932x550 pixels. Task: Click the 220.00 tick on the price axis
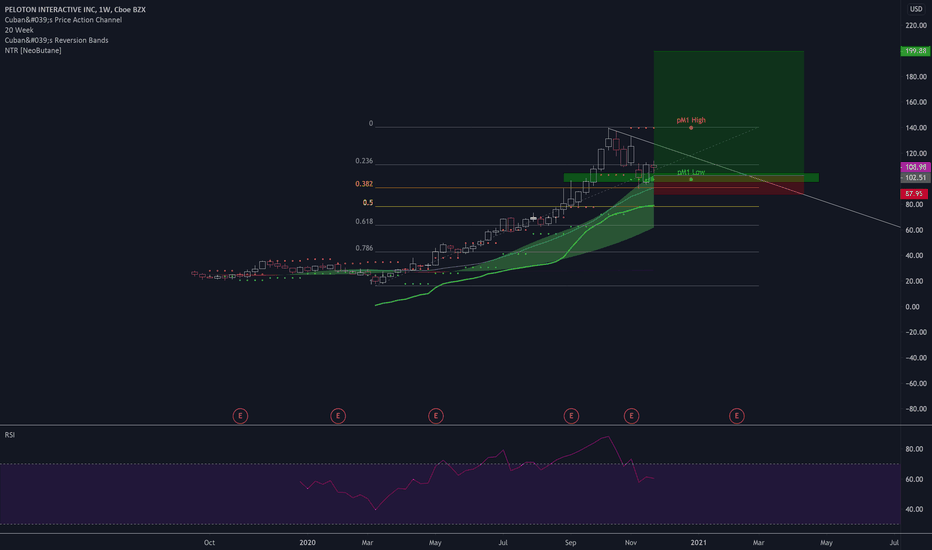916,26
